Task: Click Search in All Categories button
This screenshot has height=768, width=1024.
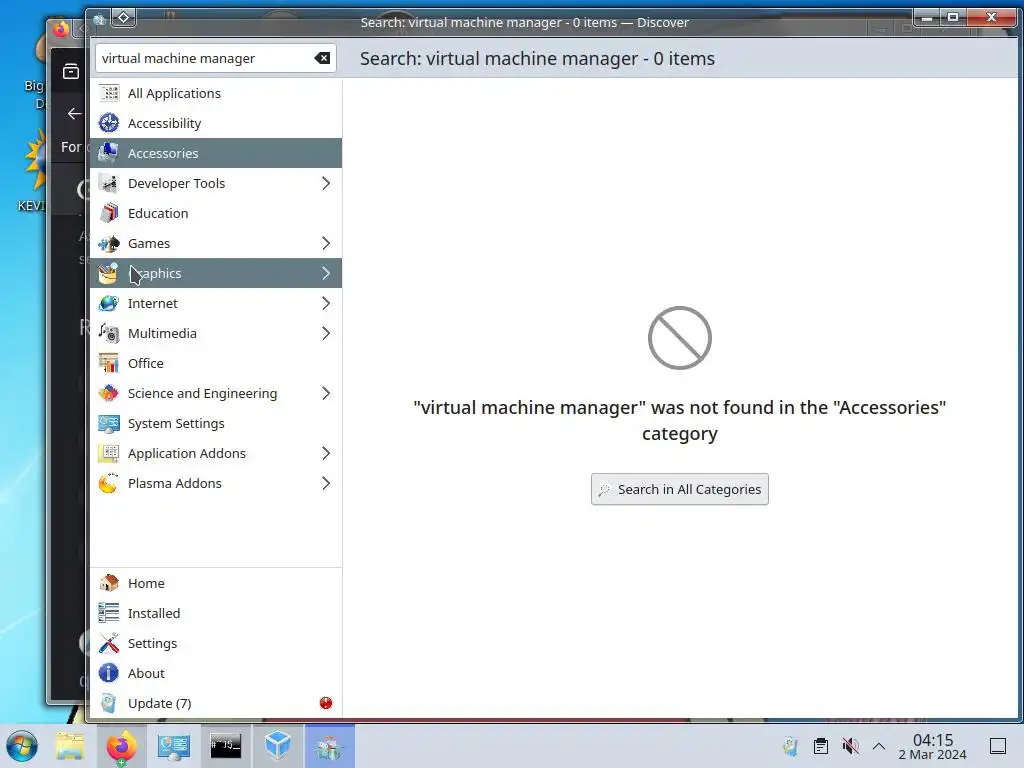Action: [680, 490]
